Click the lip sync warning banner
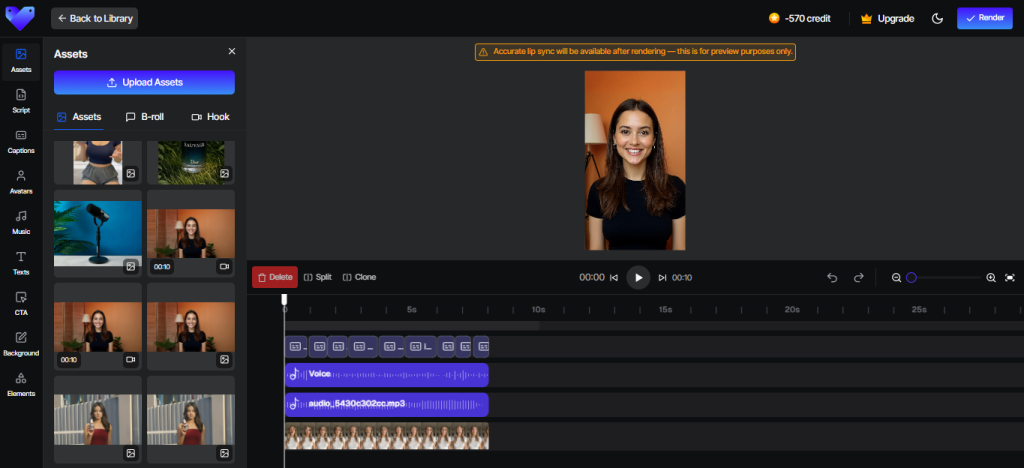Image resolution: width=1024 pixels, height=468 pixels. [635, 52]
